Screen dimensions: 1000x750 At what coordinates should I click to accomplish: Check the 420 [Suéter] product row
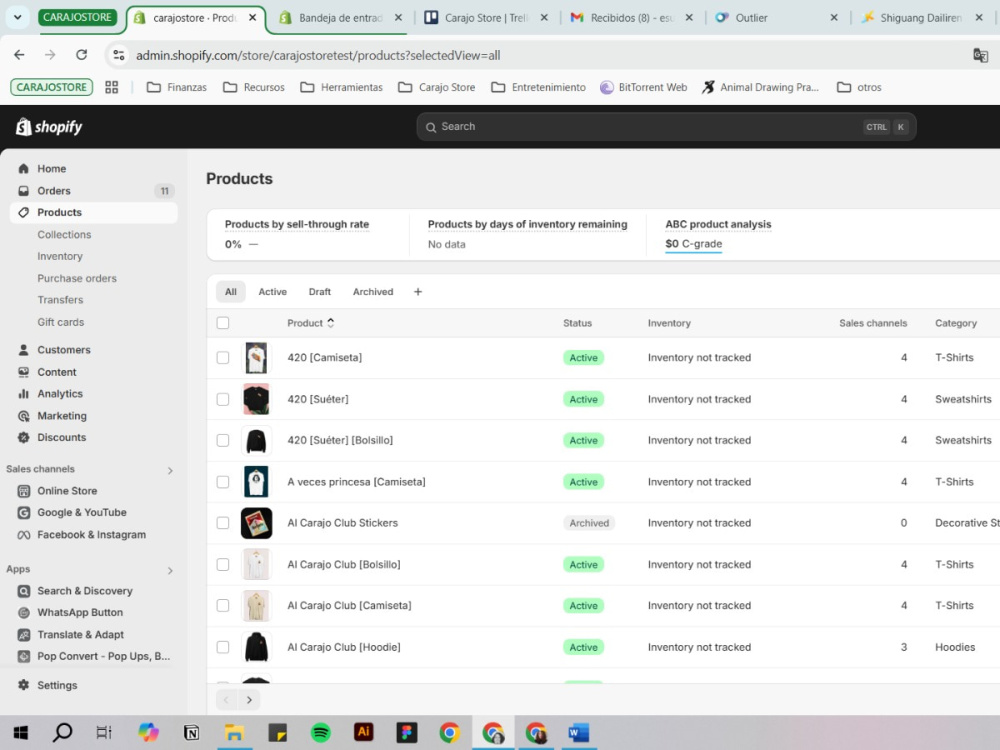[x=223, y=399]
